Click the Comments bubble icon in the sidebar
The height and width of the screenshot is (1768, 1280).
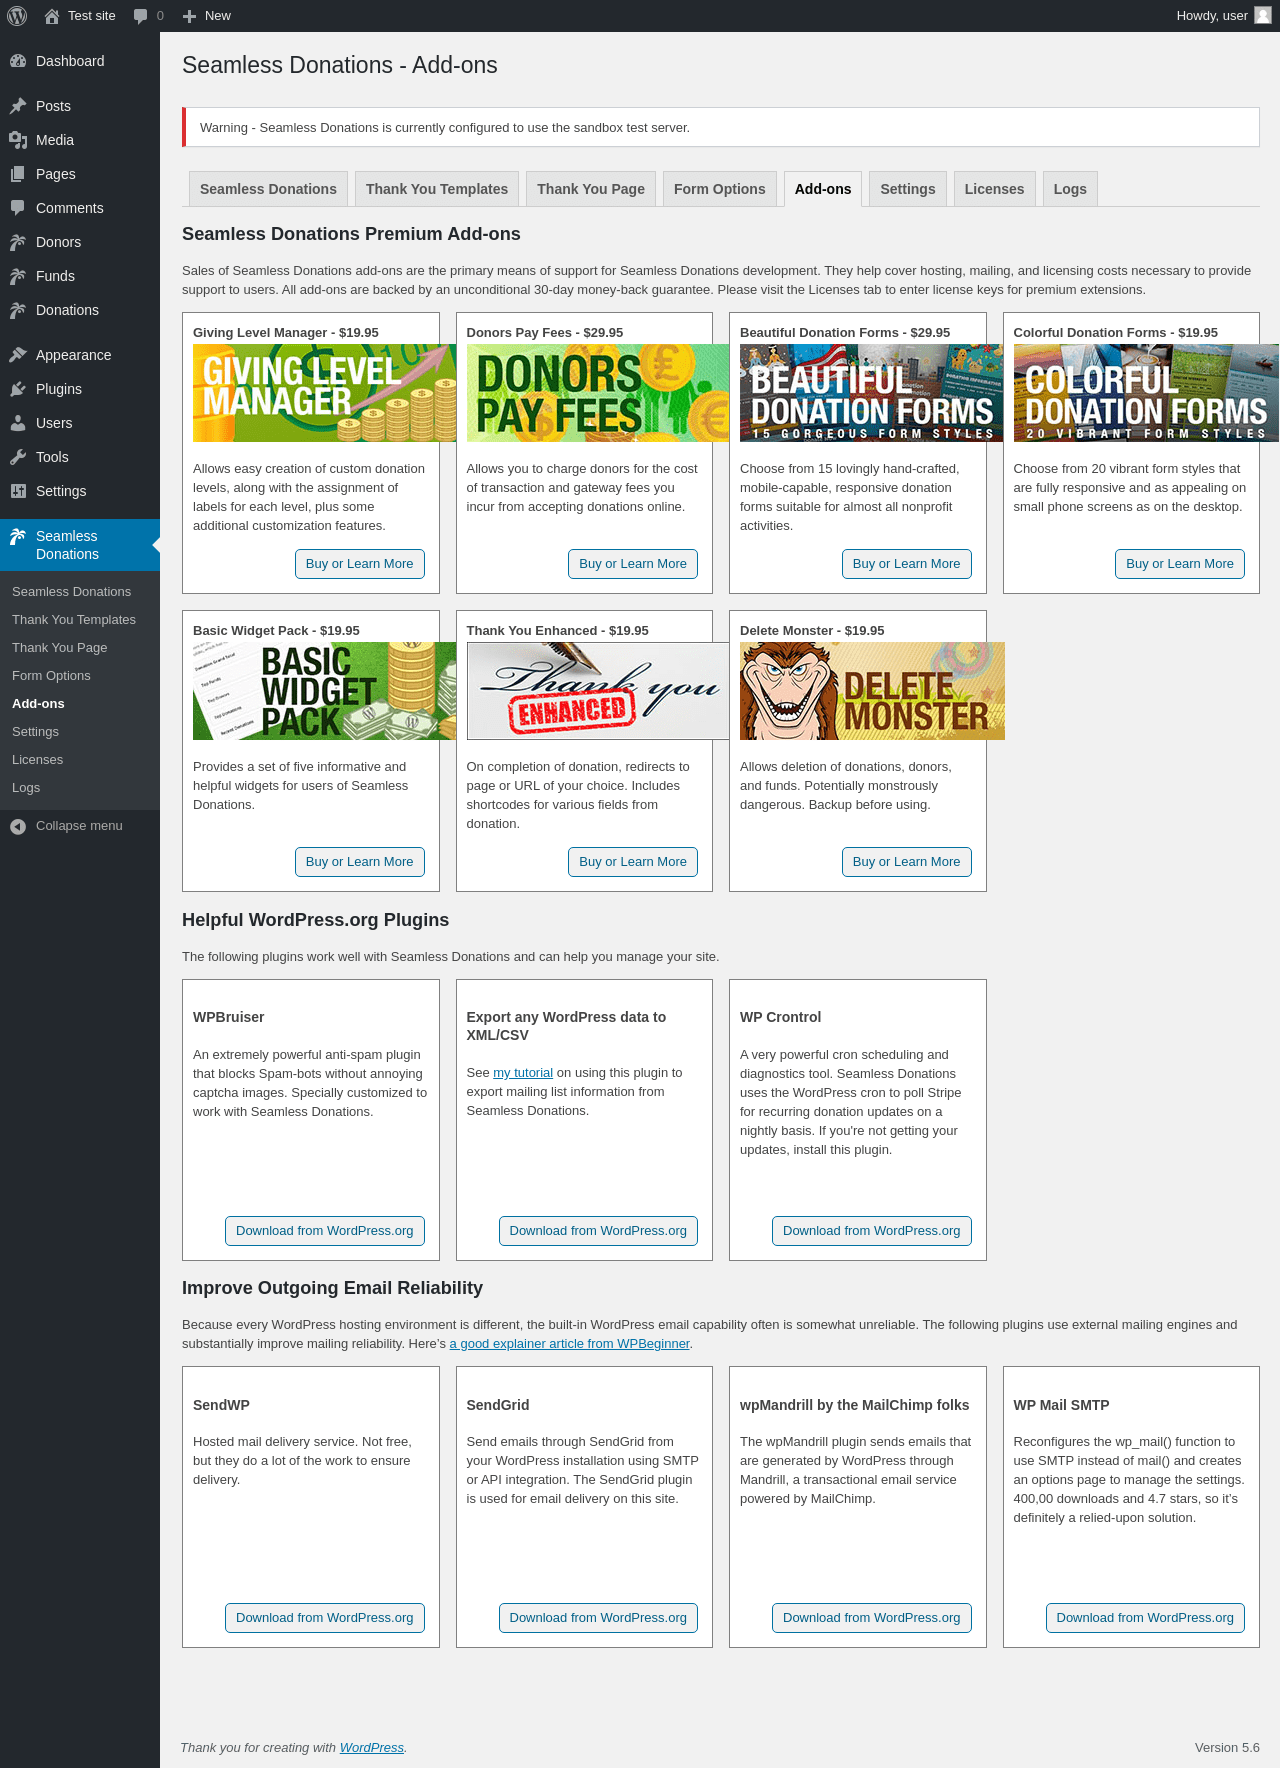18,208
